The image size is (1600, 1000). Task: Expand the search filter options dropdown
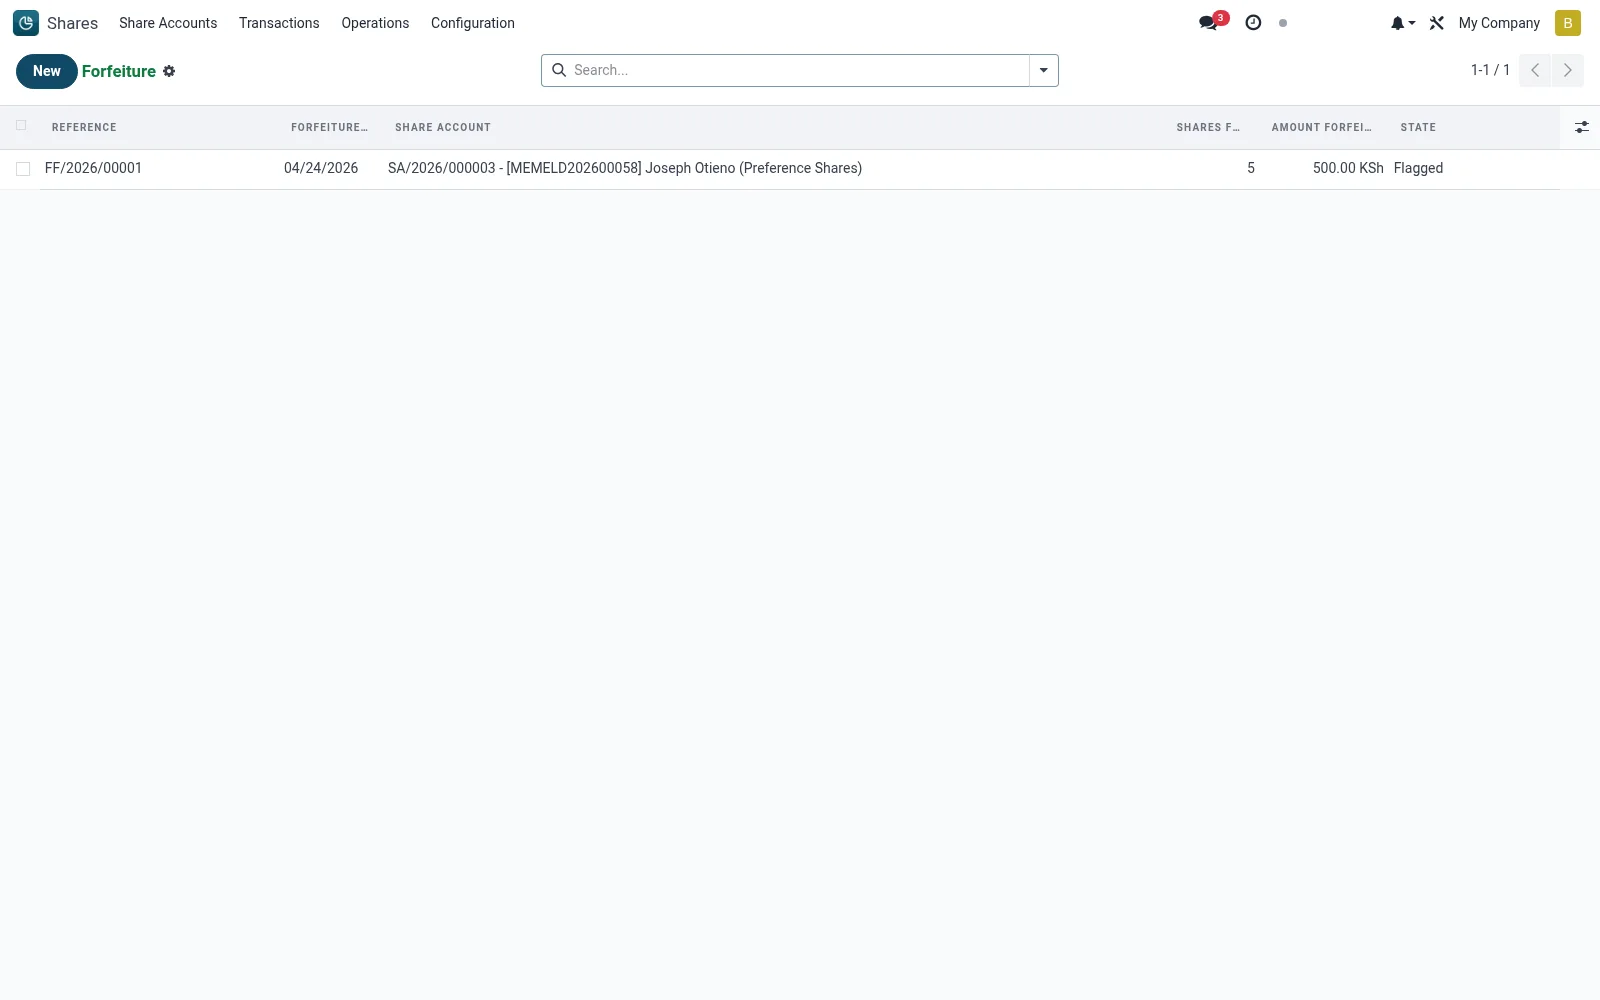pyautogui.click(x=1044, y=70)
